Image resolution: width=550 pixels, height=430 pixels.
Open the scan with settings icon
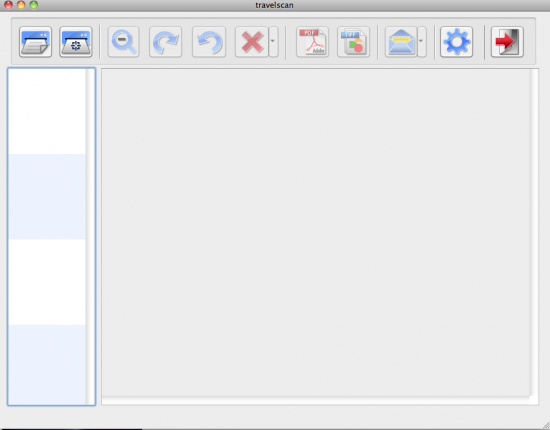(76, 42)
